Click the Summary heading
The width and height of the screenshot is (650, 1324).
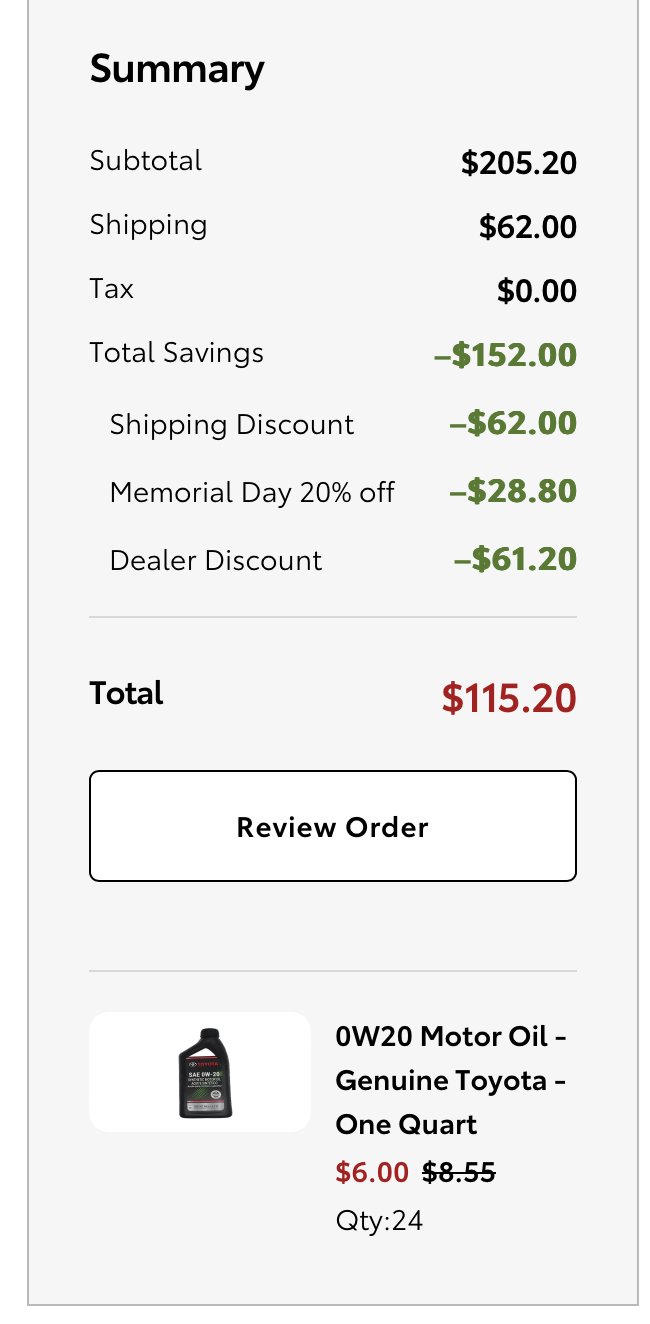coord(177,69)
